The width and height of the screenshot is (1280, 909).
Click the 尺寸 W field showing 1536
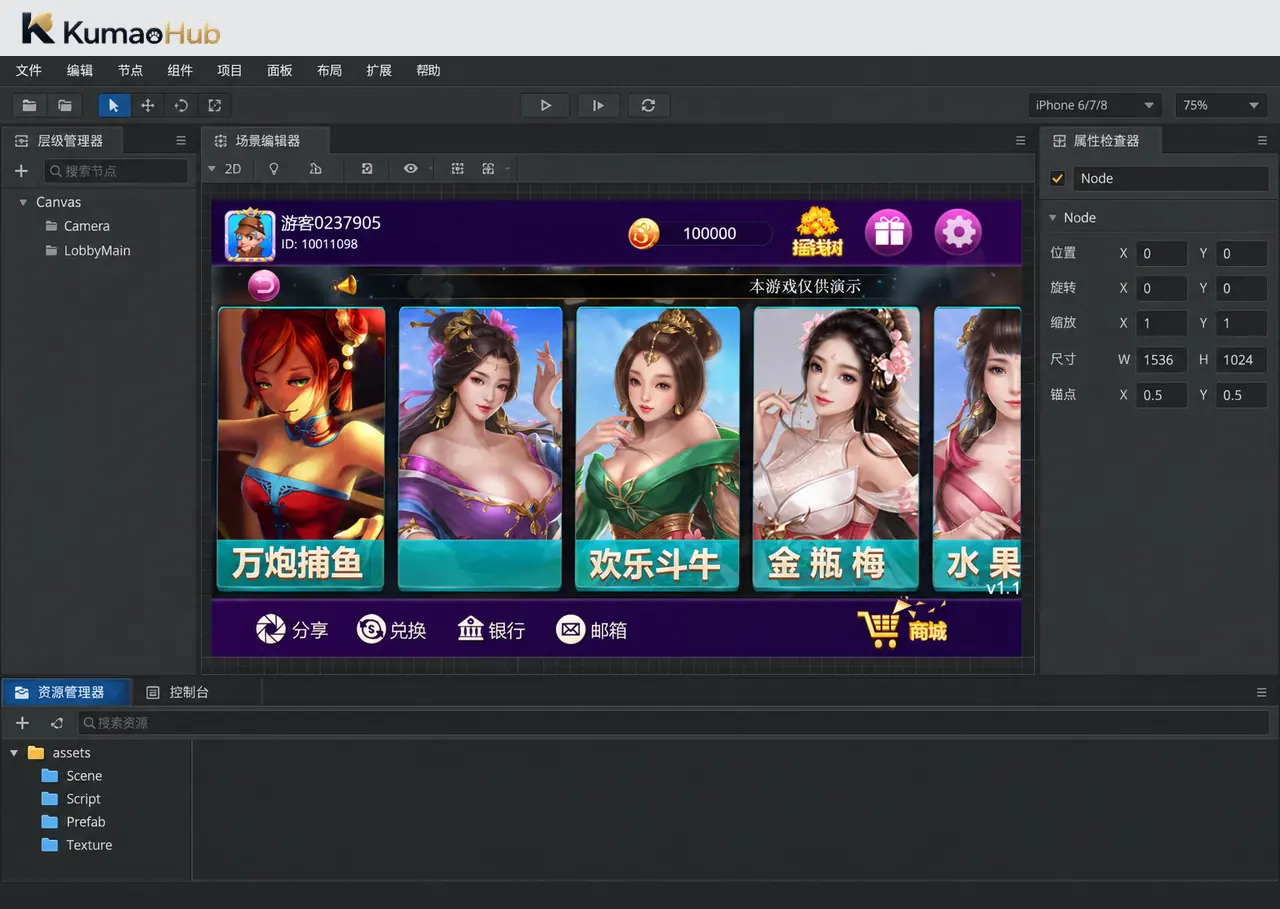point(1161,360)
